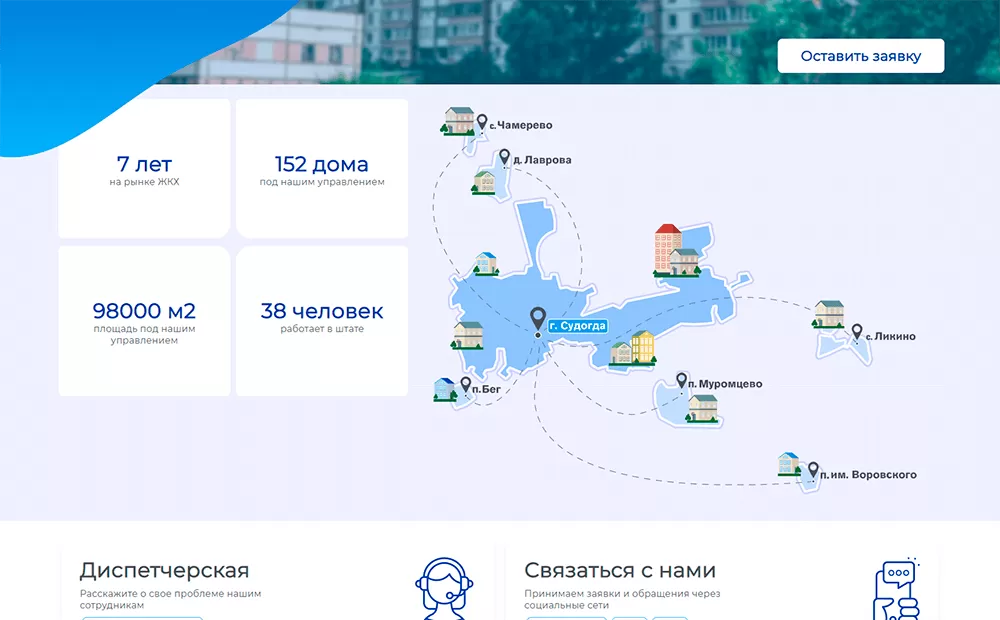Select the п. Бег map pin
The image size is (1000, 620).
[465, 385]
